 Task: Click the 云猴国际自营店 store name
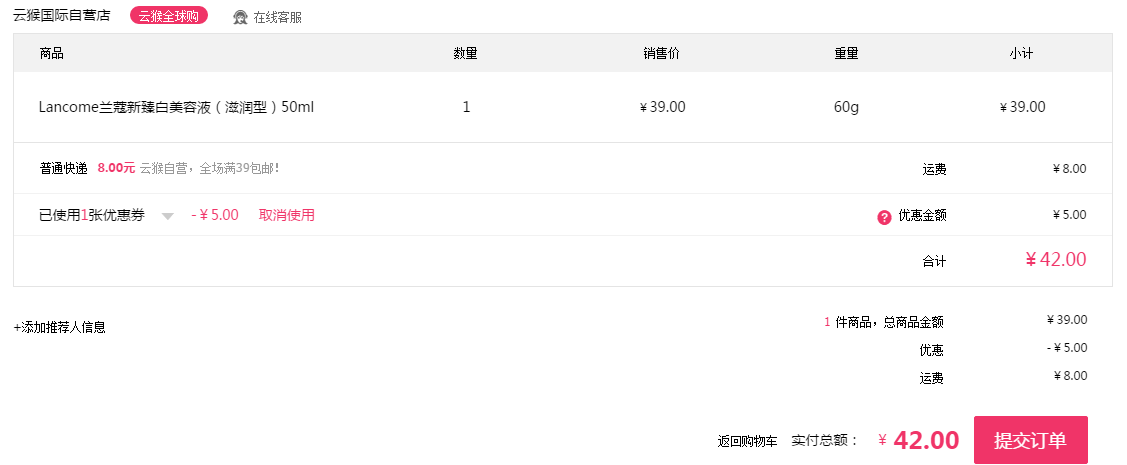[x=62, y=15]
